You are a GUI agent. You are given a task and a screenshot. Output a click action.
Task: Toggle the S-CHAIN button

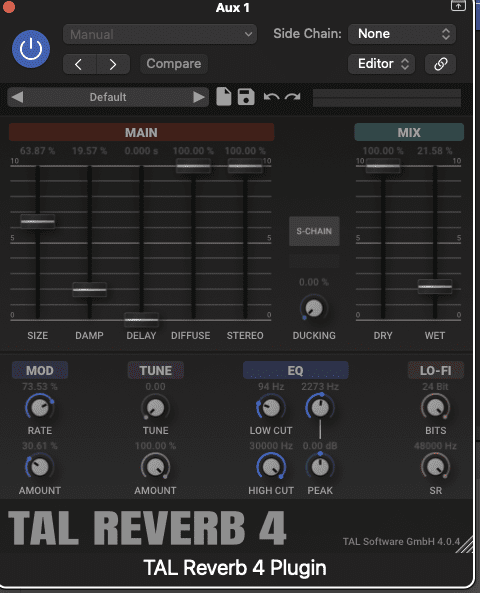pos(314,231)
